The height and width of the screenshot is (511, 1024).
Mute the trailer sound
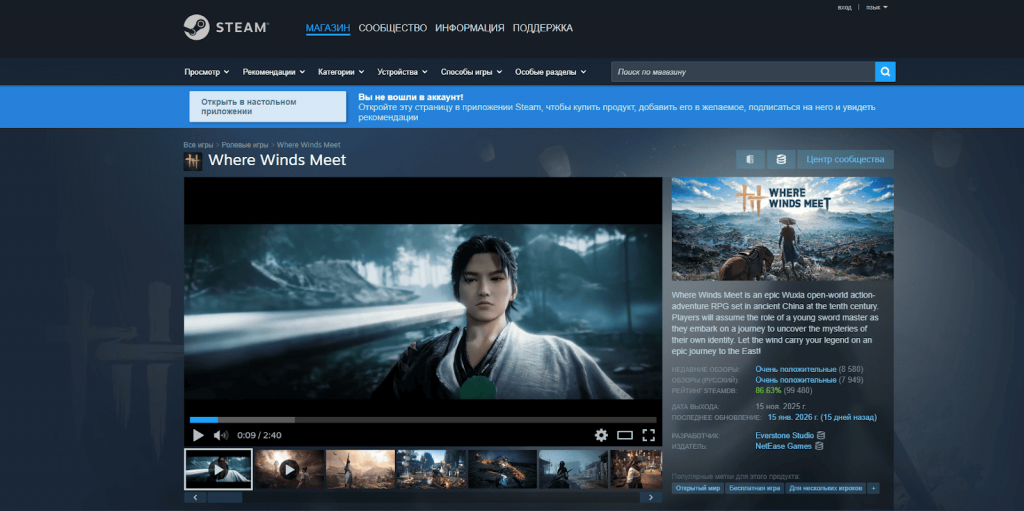point(221,435)
